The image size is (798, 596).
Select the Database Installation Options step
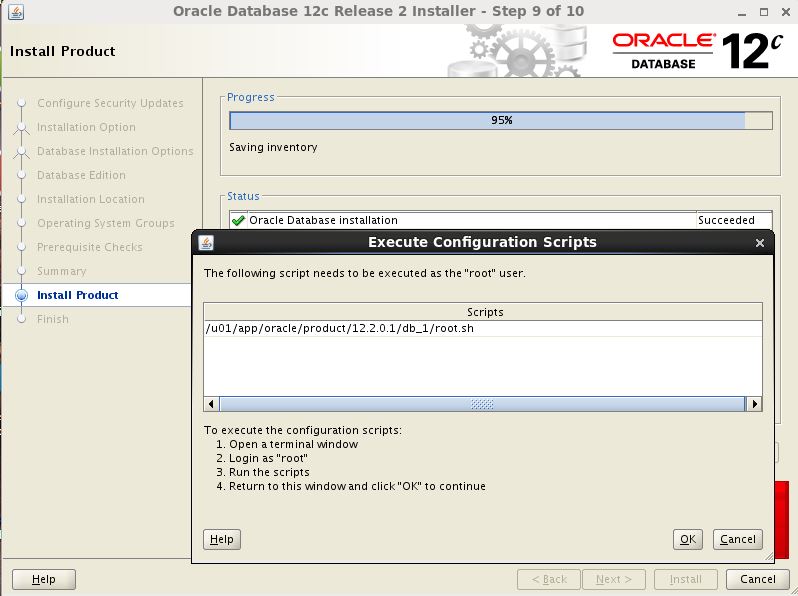[x=115, y=151]
